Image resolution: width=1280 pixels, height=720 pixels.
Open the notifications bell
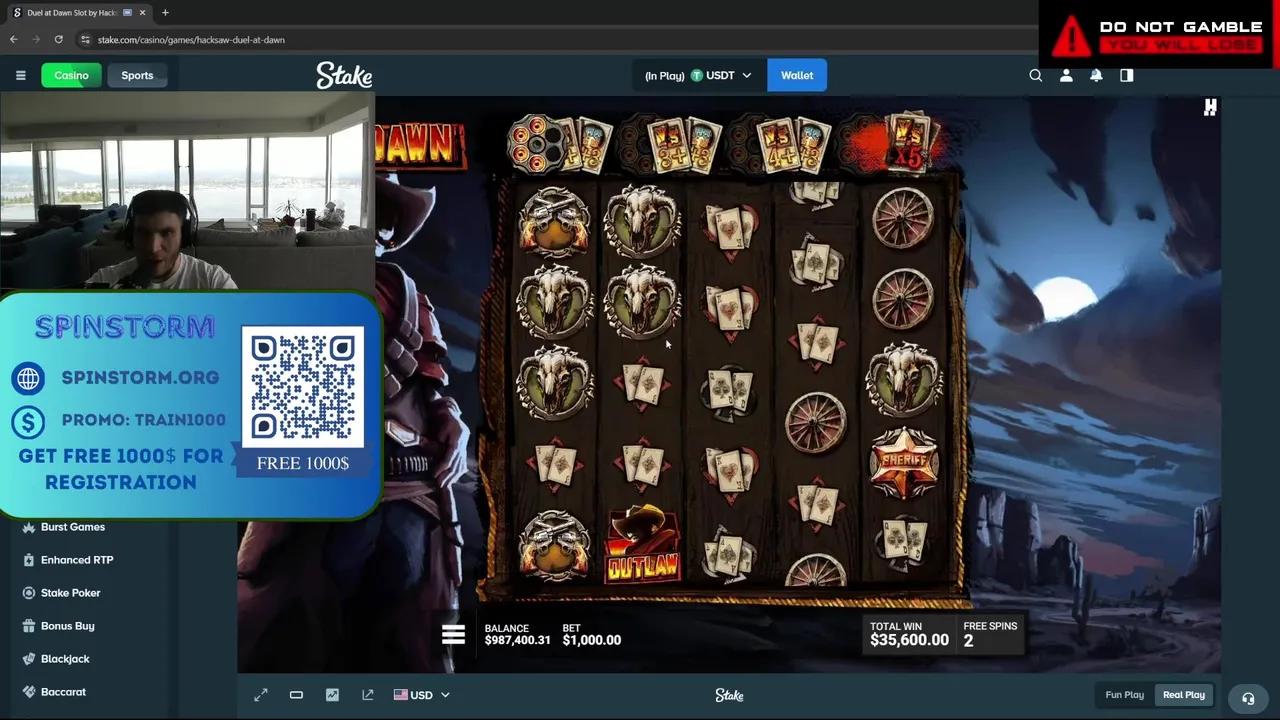click(x=1096, y=75)
